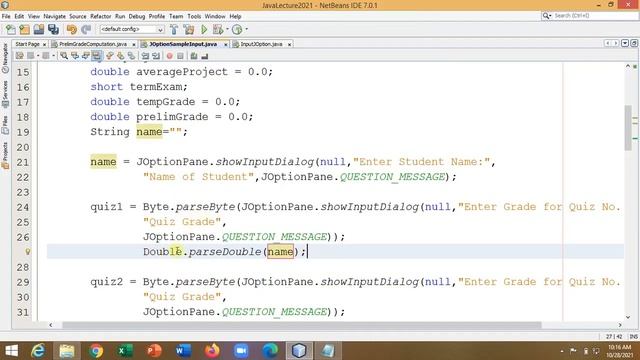Click the Save All toolbar icon
The width and height of the screenshot is (640, 360).
(x=53, y=29)
